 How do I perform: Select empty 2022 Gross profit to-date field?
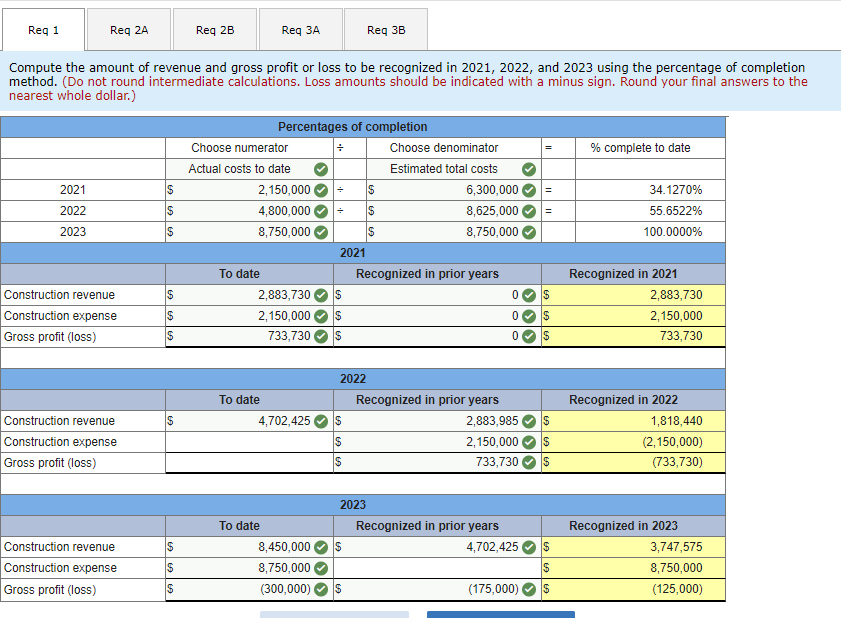coord(249,462)
